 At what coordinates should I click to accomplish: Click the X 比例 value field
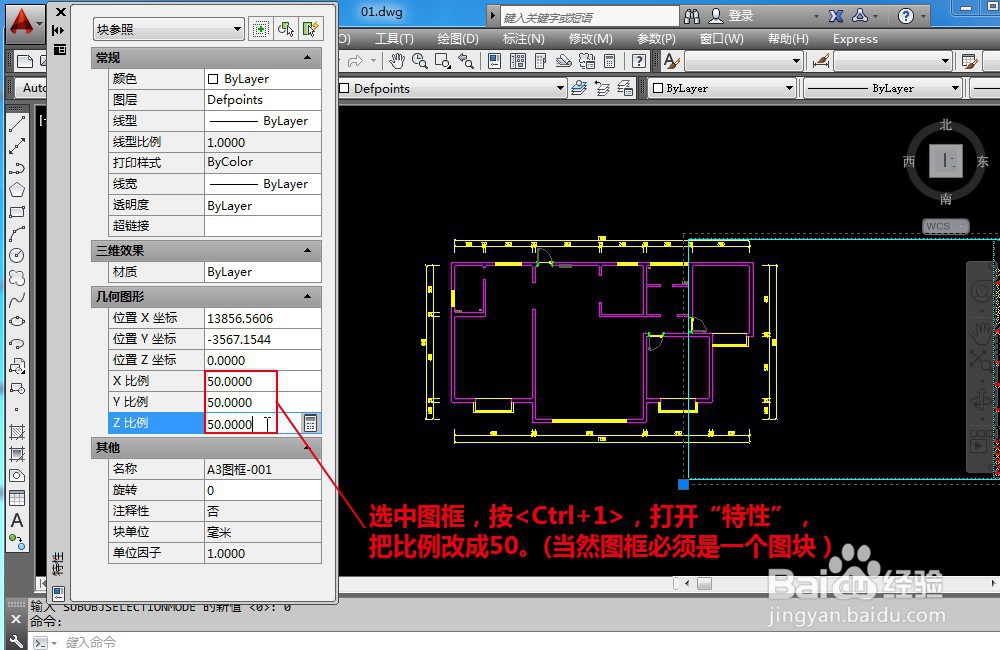(263, 381)
